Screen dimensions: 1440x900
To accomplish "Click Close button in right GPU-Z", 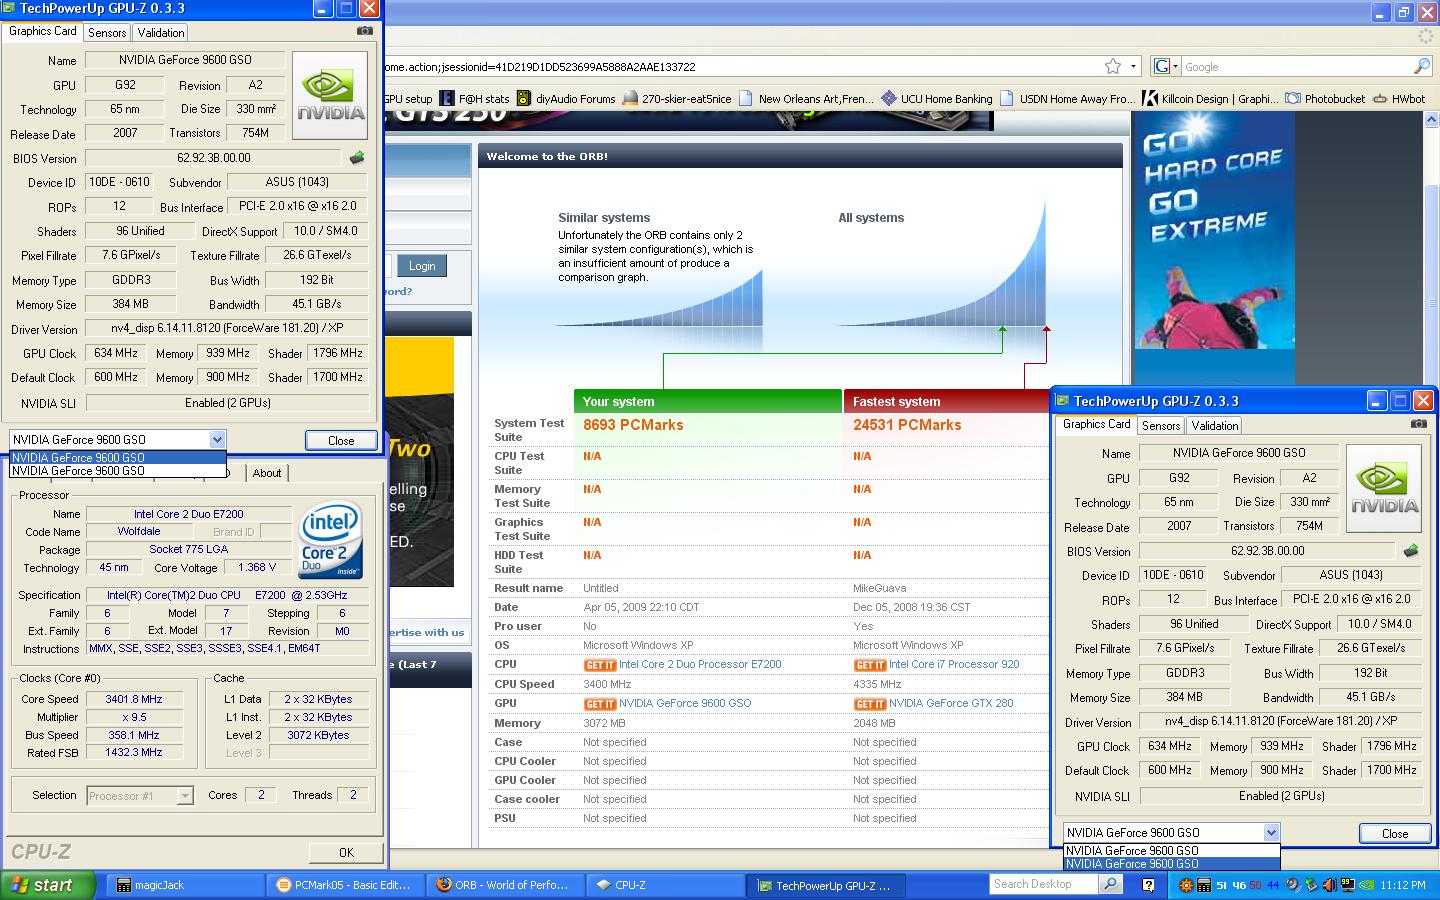I will 1394,833.
